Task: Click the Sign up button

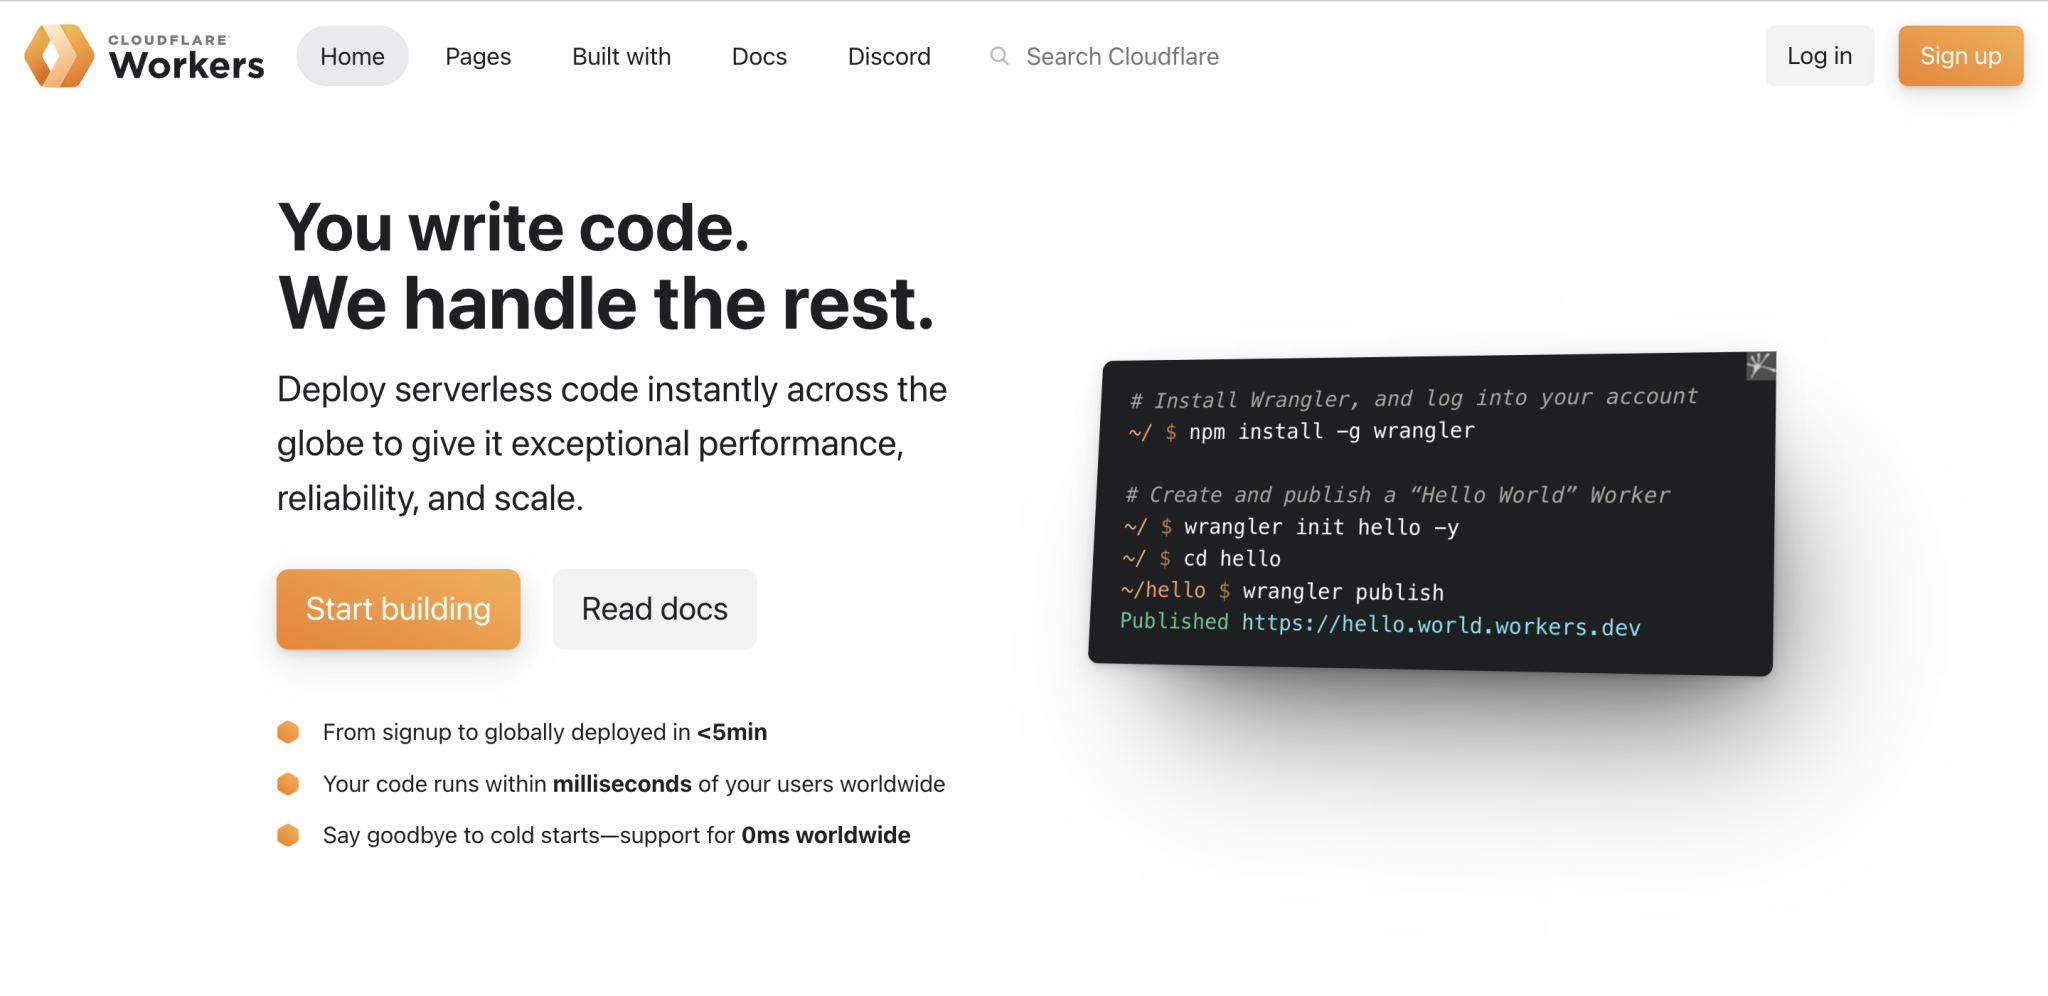Action: point(1959,56)
